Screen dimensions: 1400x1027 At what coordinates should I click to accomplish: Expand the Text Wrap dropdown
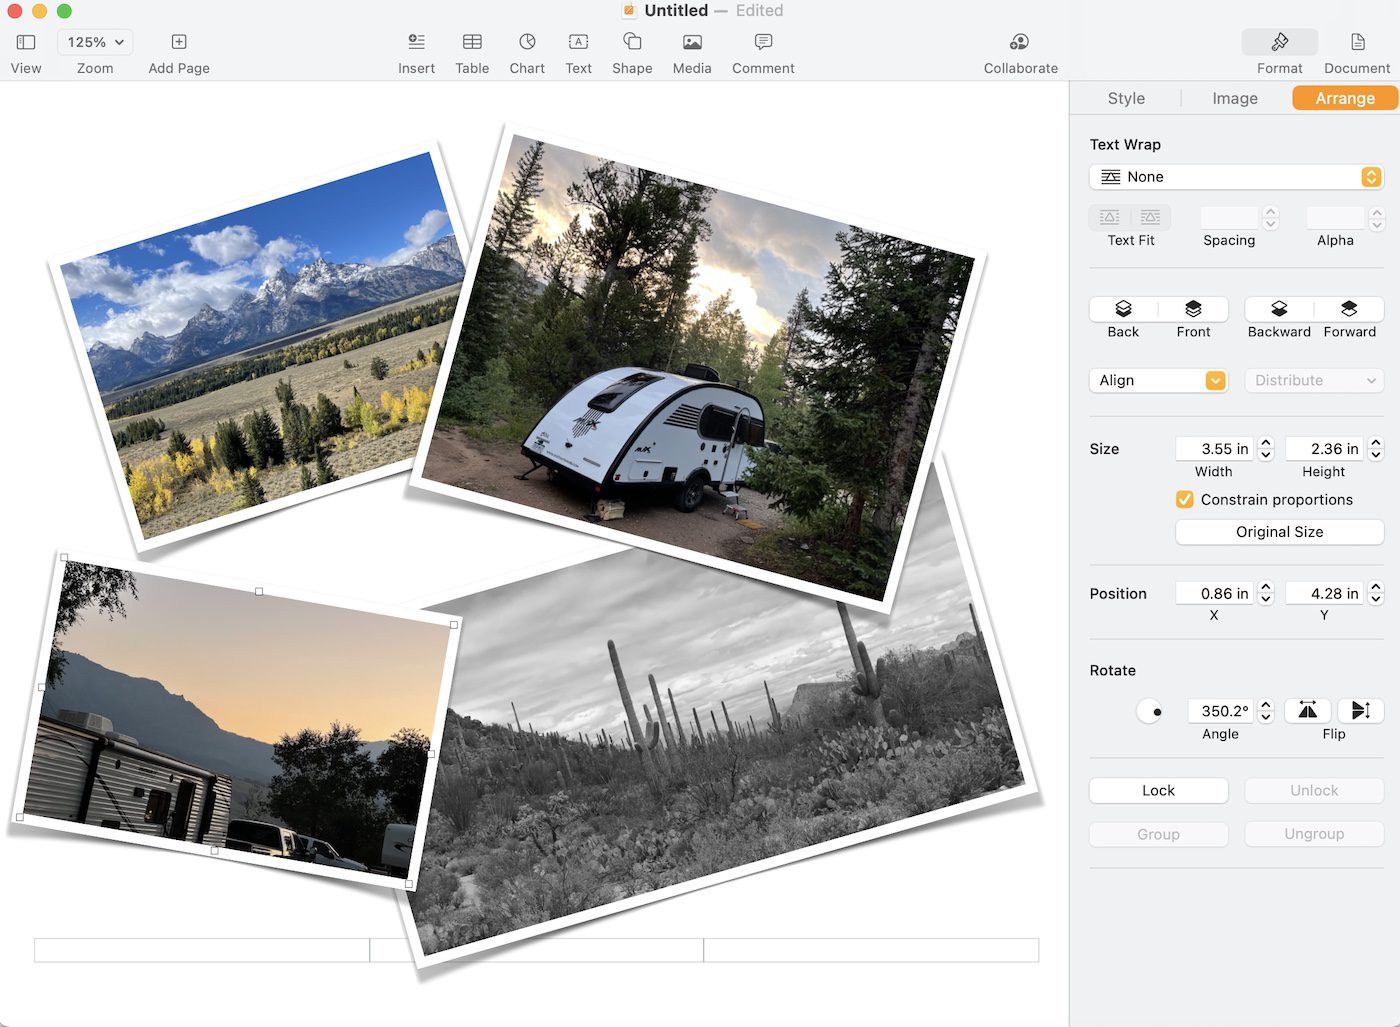point(1236,177)
